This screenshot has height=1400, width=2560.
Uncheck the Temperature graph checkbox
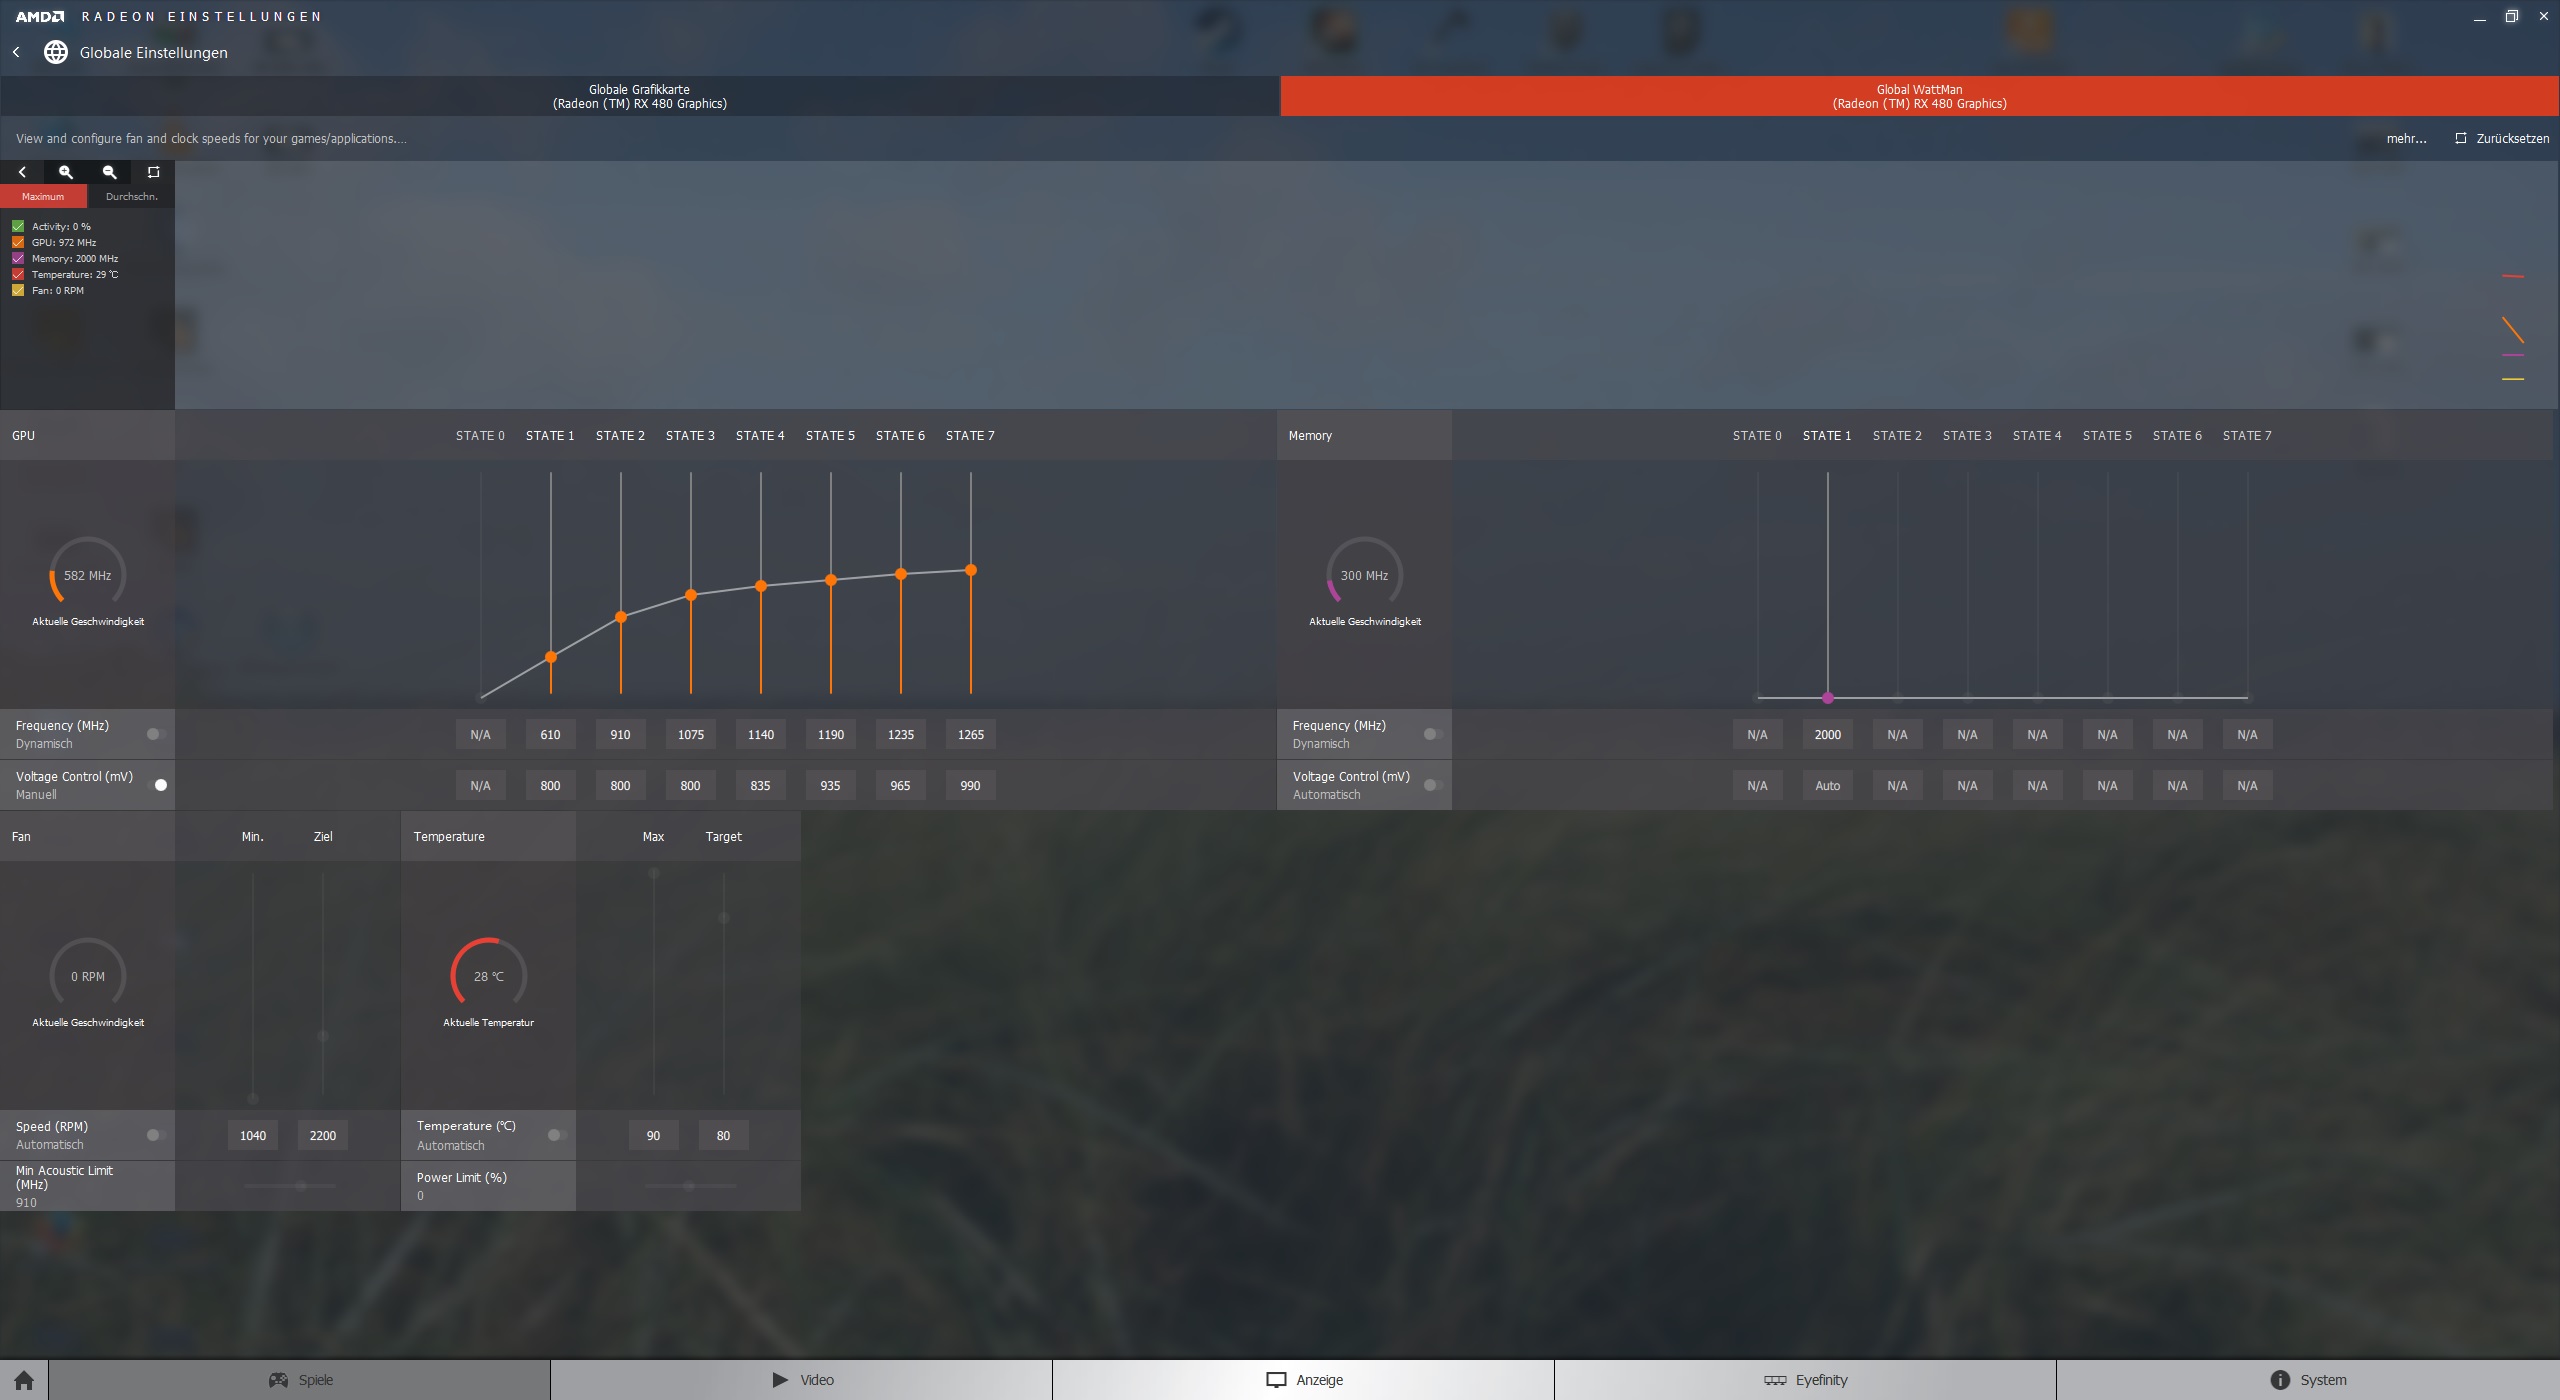(x=18, y=274)
